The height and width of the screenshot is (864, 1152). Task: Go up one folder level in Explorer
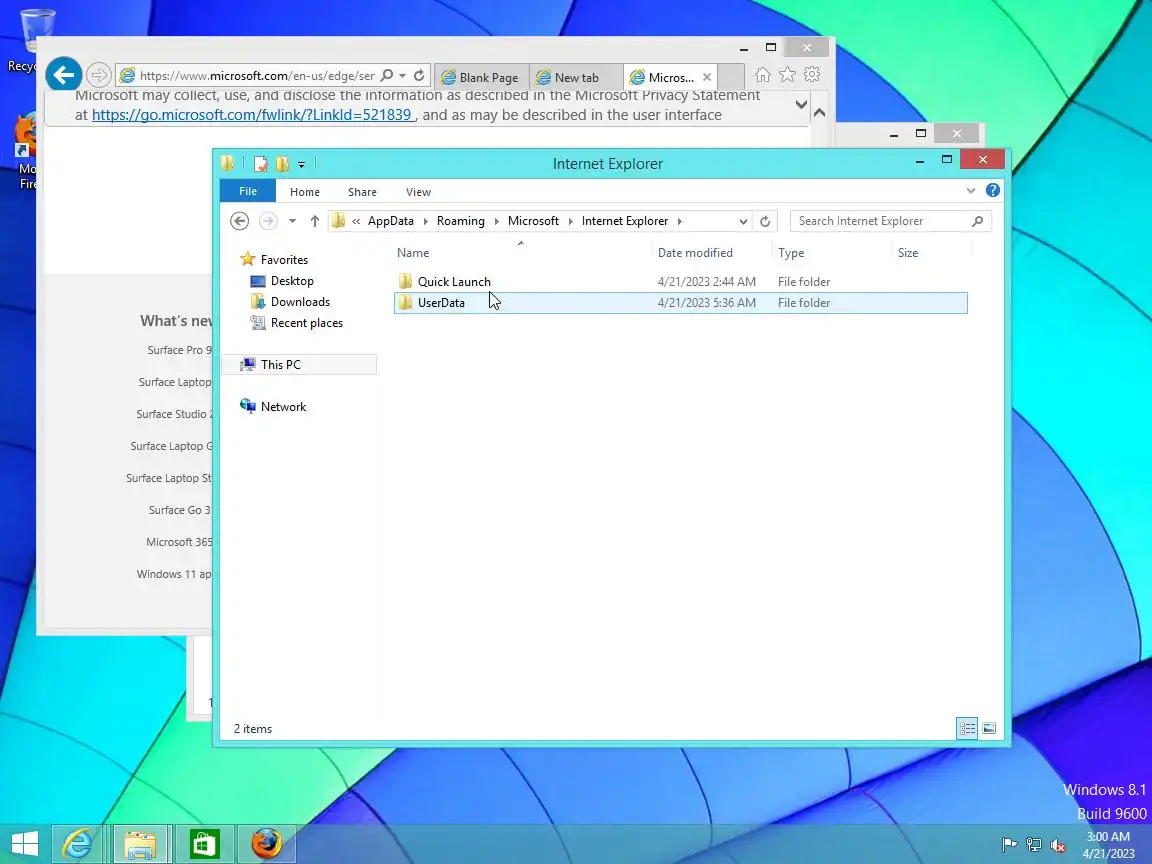pos(314,221)
